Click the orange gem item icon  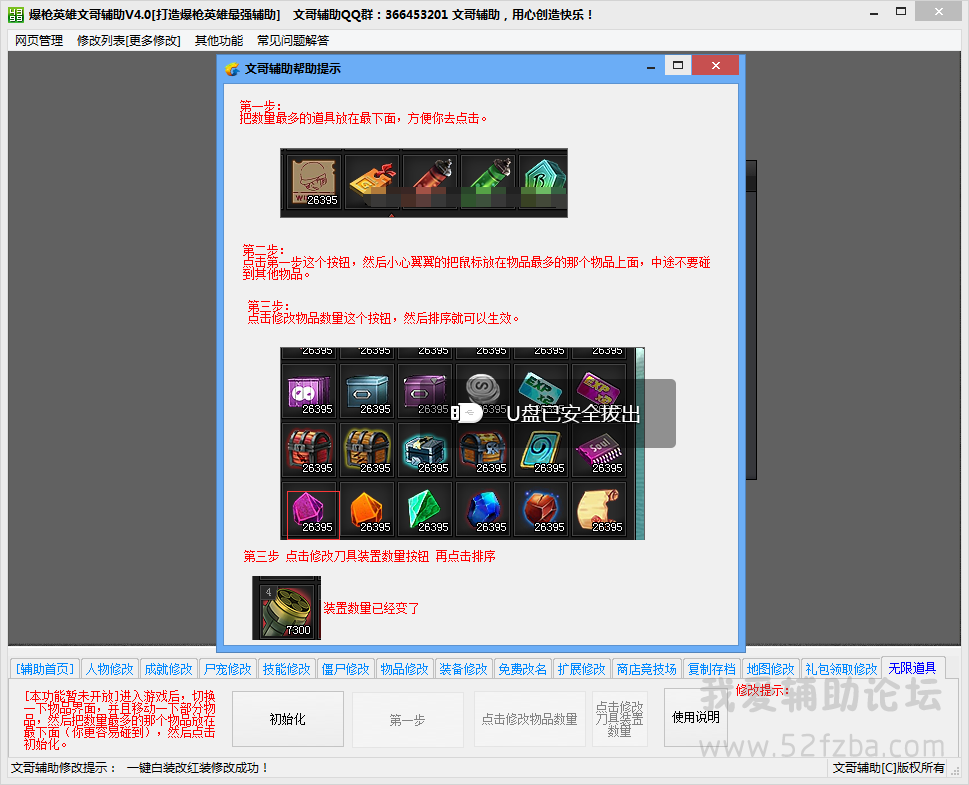click(x=368, y=511)
